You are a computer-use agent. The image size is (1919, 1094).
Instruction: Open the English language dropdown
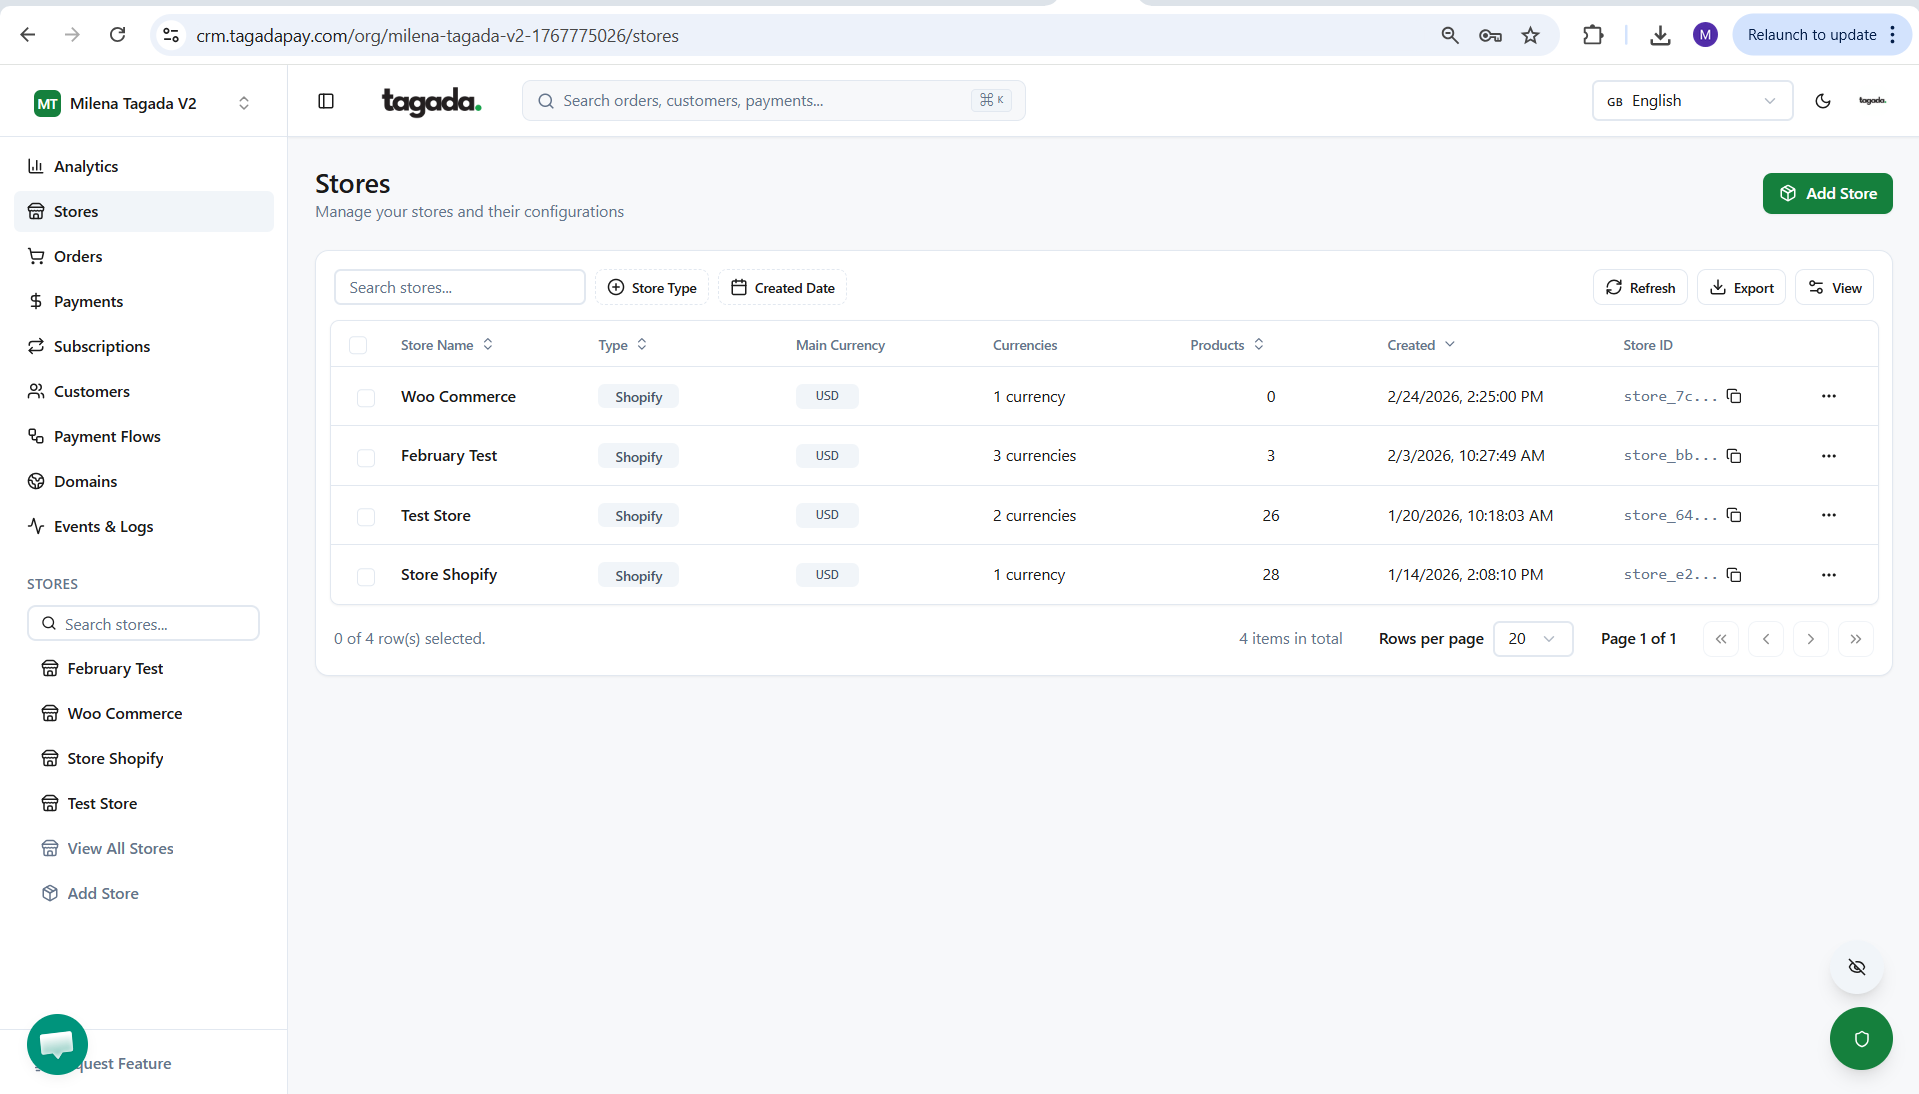click(1691, 101)
